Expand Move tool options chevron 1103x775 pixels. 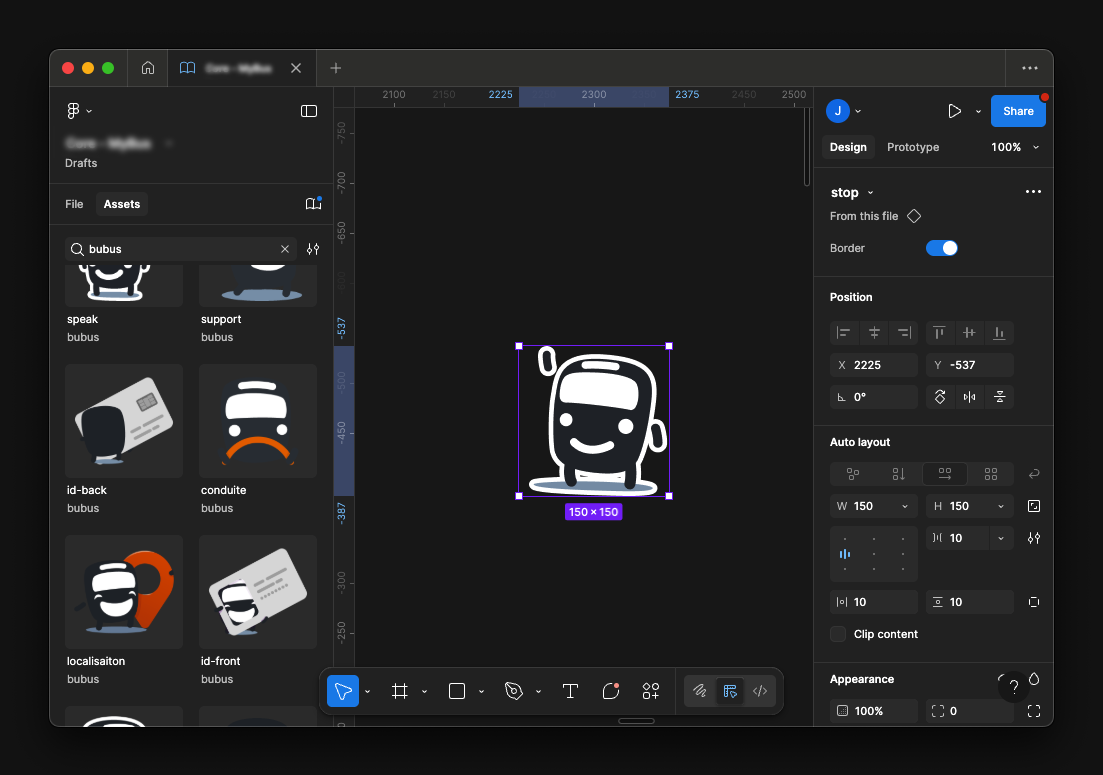coord(367,691)
